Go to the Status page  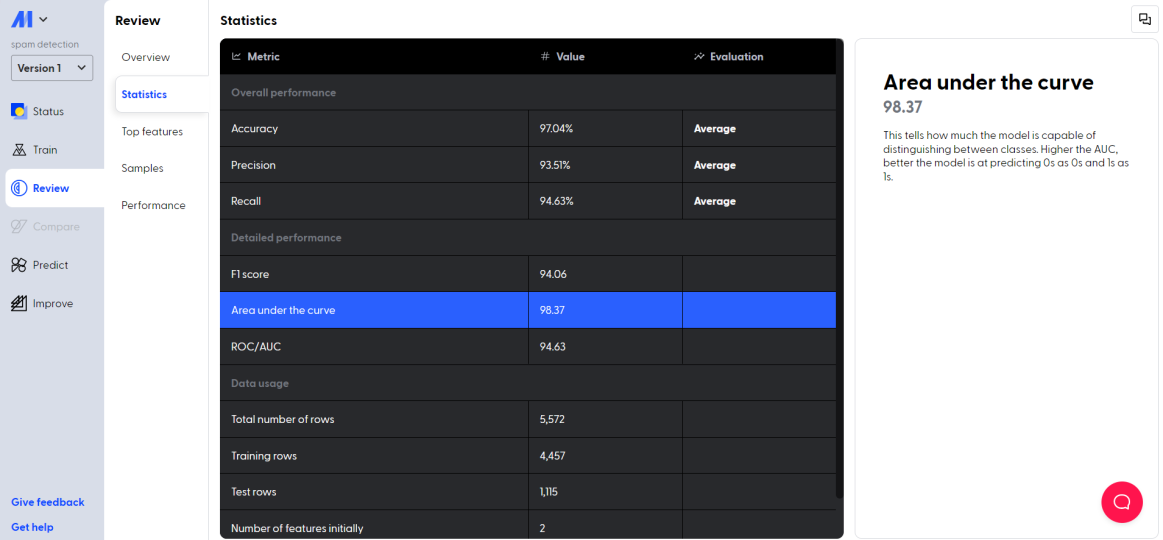pyautogui.click(x=48, y=111)
